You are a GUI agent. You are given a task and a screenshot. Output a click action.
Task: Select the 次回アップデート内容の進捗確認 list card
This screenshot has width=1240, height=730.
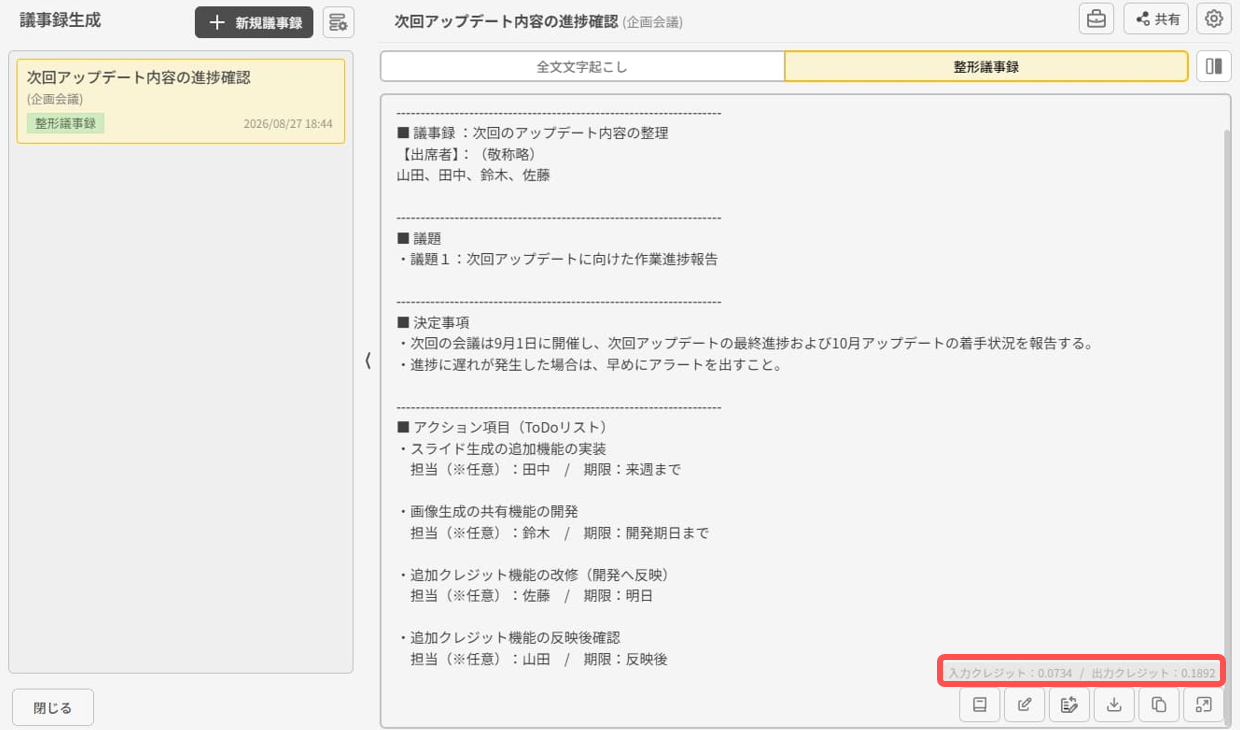click(x=181, y=101)
